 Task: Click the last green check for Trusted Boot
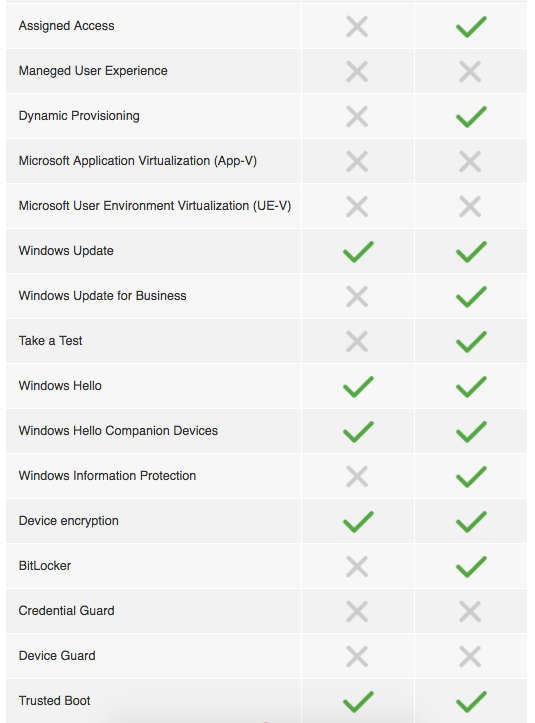[471, 702]
